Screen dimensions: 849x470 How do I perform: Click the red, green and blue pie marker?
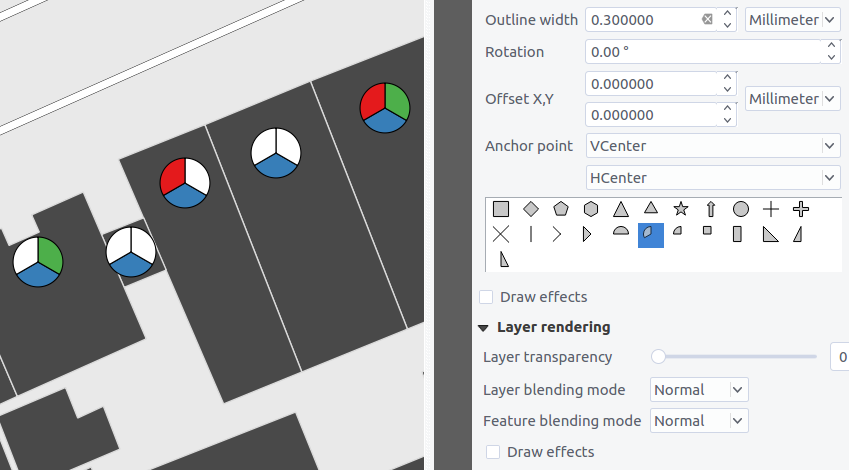[x=385, y=108]
